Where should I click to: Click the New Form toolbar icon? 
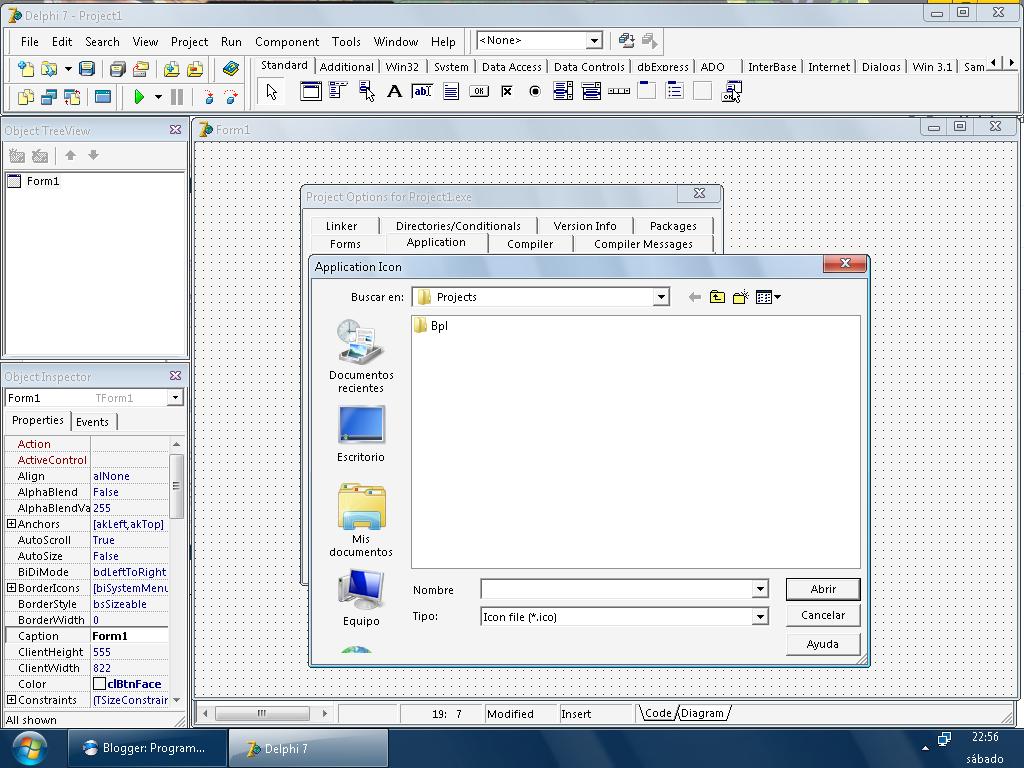click(x=103, y=97)
